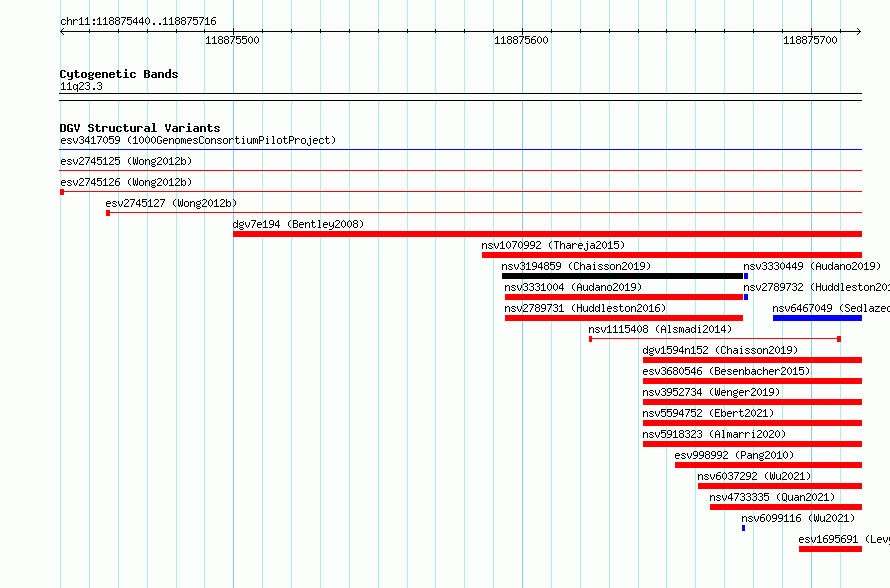Click the red bar of nsv5594752
Viewport: 890px width, 588px height.
[752, 423]
